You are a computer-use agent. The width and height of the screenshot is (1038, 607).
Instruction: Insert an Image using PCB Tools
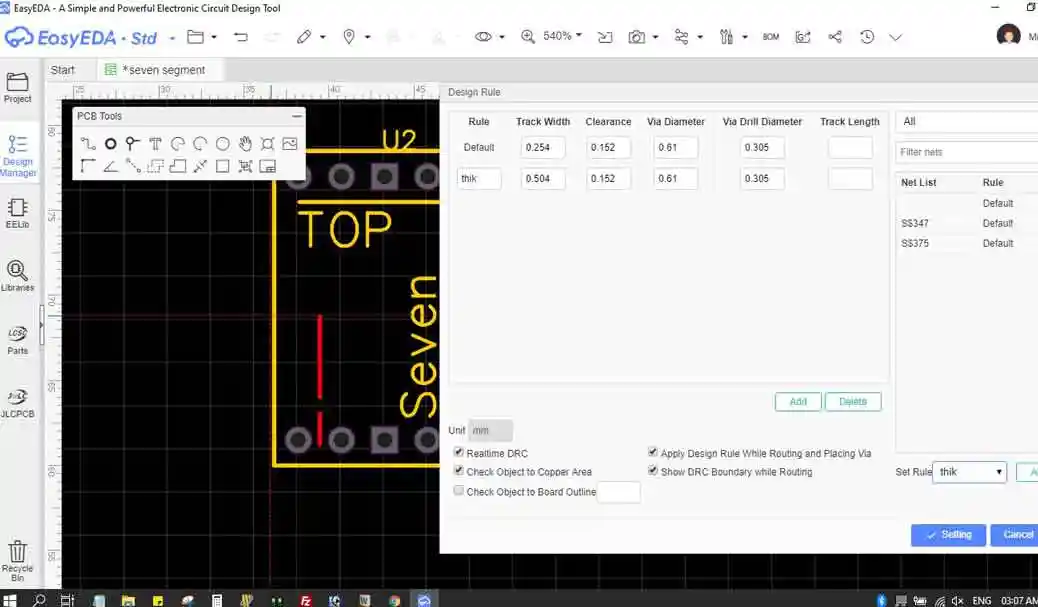289,143
